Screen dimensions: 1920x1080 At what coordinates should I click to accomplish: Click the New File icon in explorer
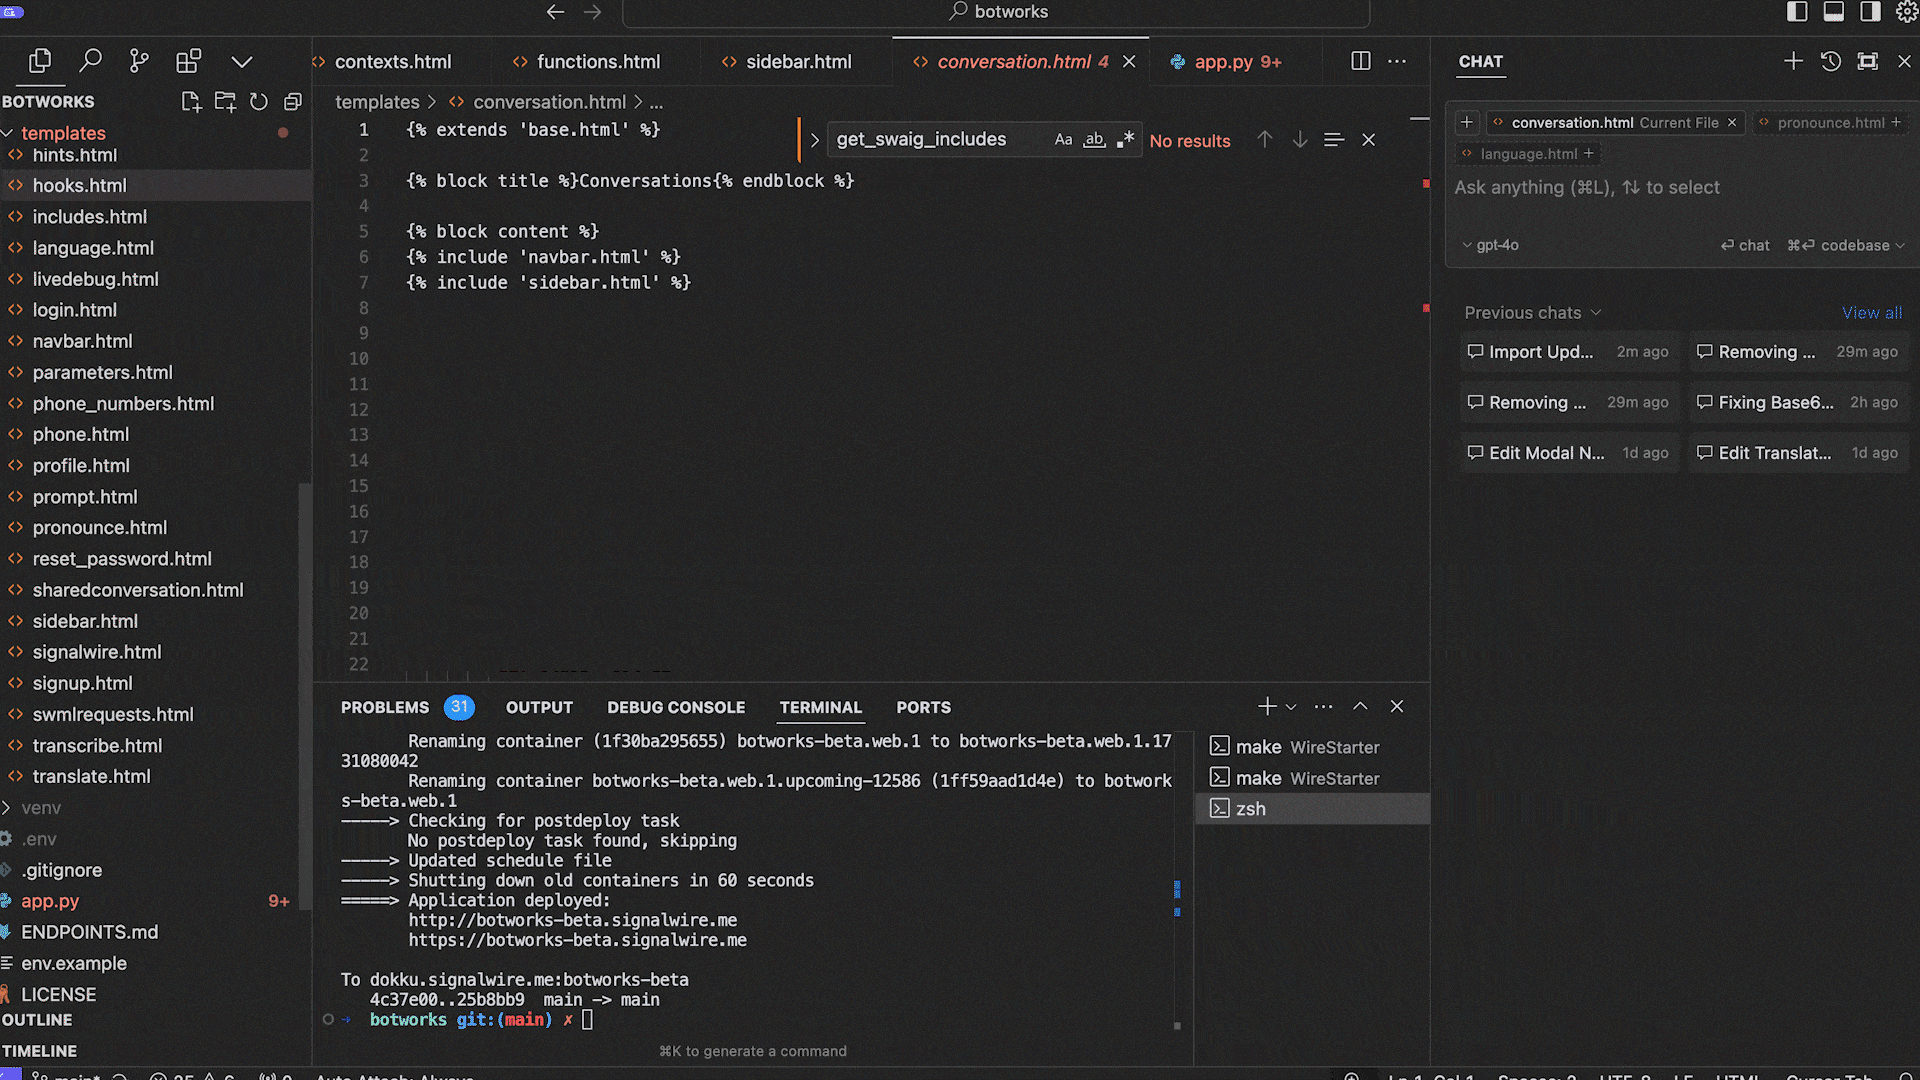[x=191, y=101]
